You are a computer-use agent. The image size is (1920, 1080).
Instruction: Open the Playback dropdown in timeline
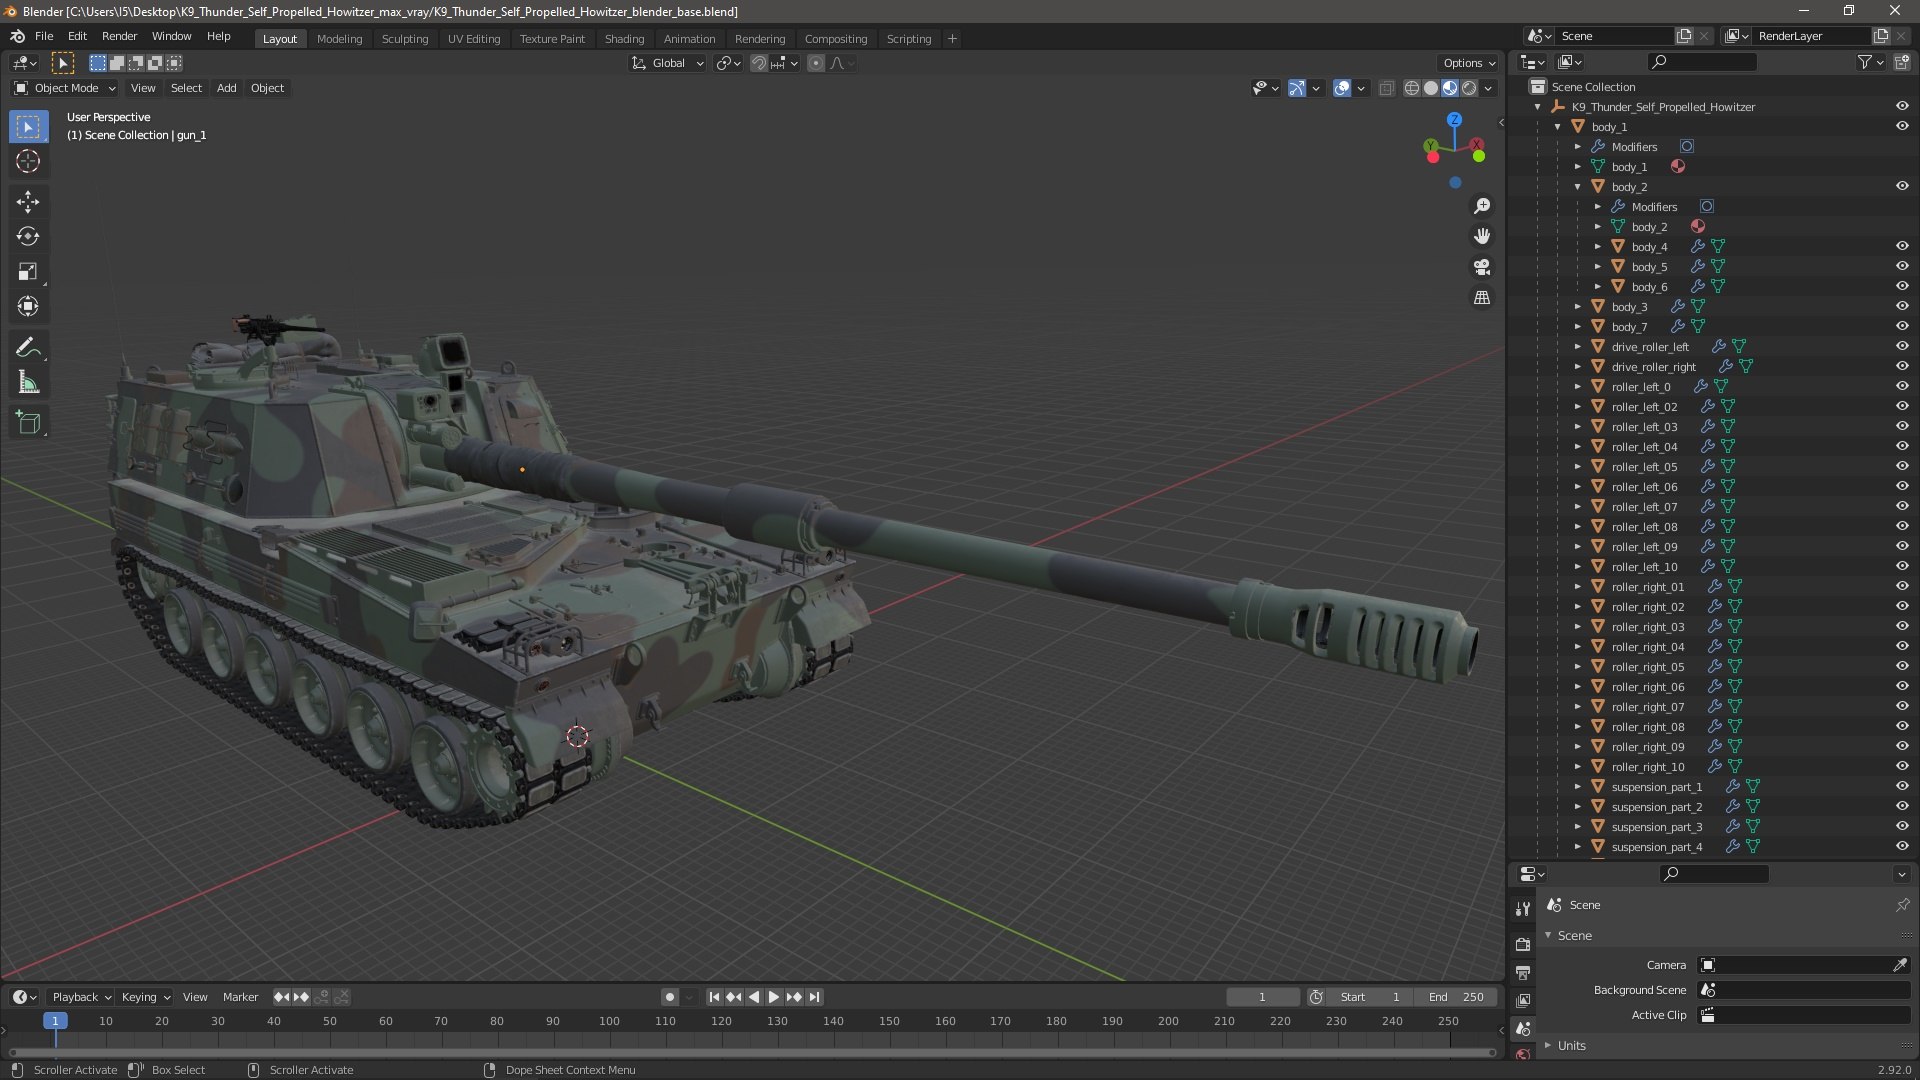click(81, 997)
